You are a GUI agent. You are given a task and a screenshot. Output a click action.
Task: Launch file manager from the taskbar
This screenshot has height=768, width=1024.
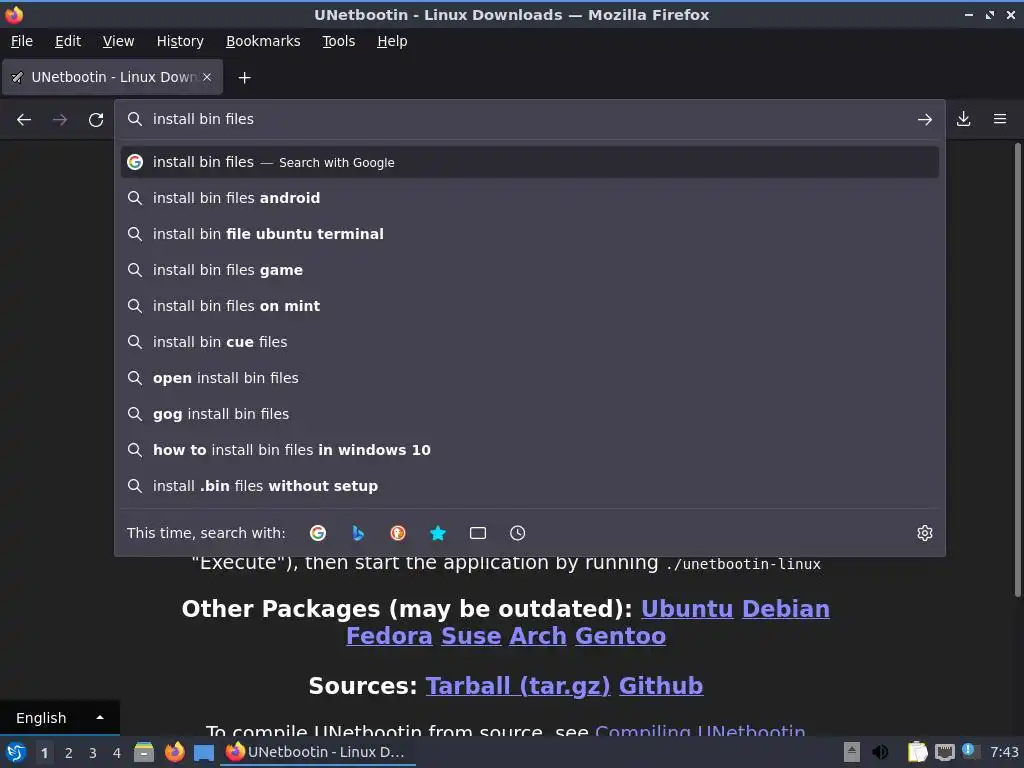pos(144,752)
